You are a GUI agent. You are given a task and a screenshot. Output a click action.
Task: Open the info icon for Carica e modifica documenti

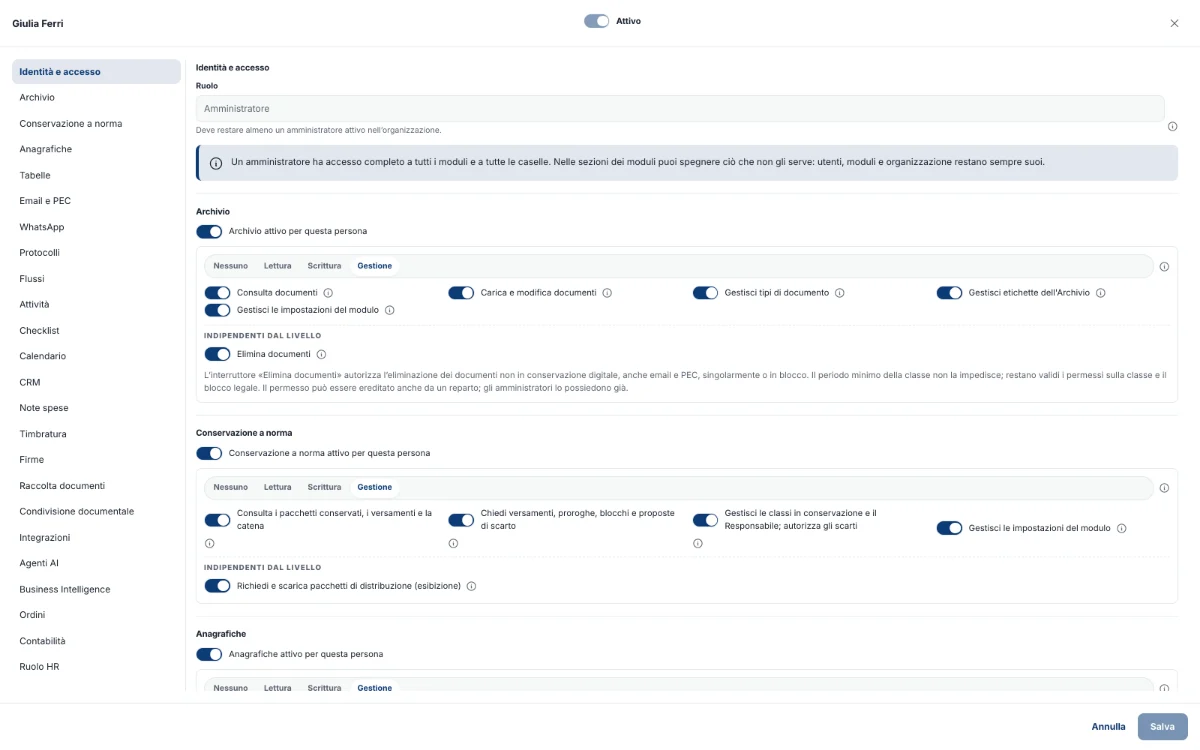point(607,293)
